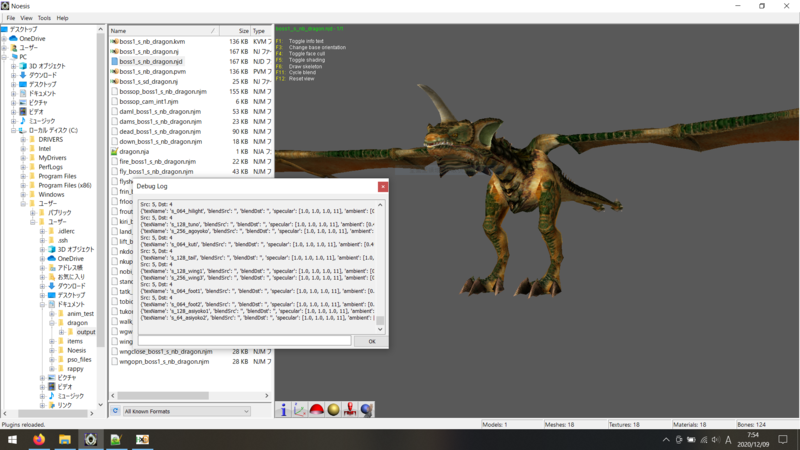Collapse the ローカル ディスク (C:) node
Image resolution: width=800 pixels, height=450 pixels.
click(x=14, y=130)
